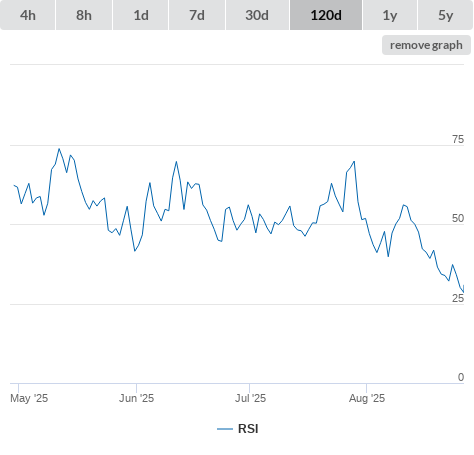
Task: Choose the 1d time range tab
Action: coord(141,15)
